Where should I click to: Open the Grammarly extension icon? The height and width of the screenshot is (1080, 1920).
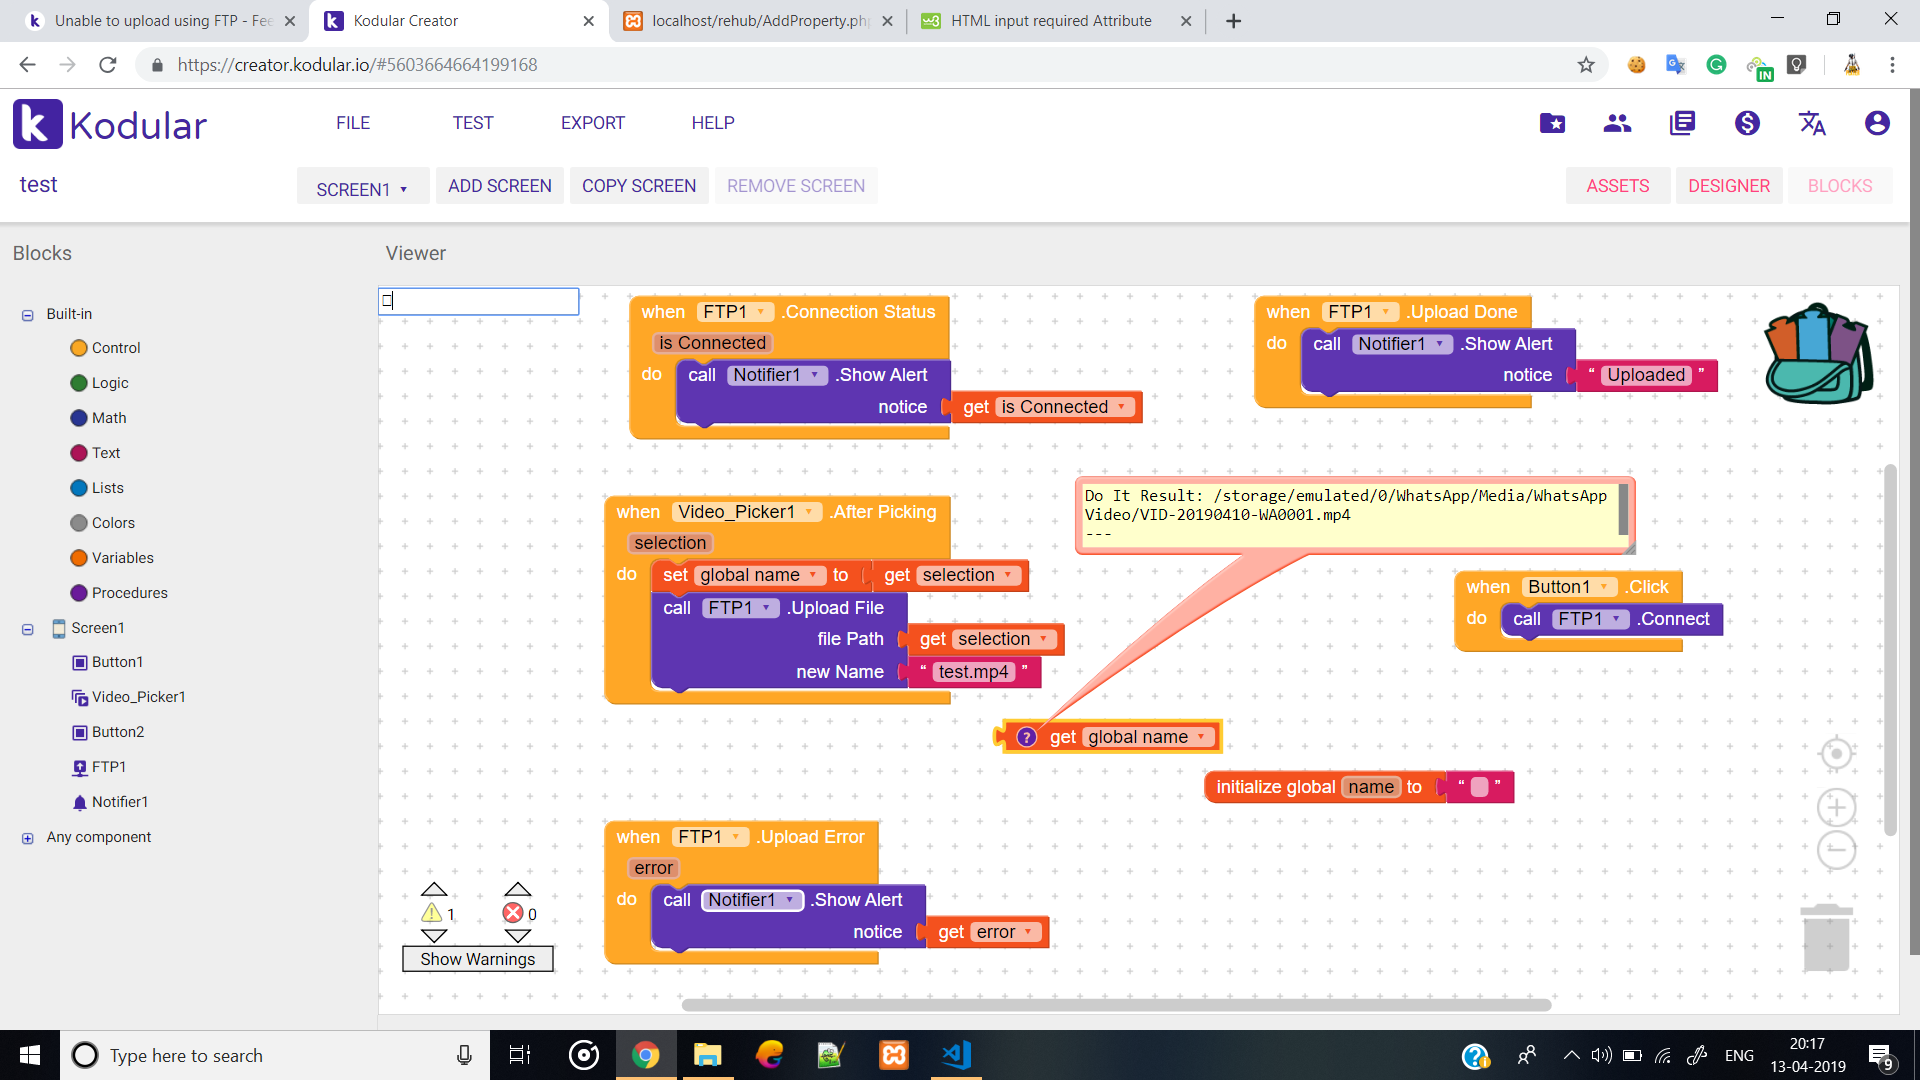coord(1716,65)
